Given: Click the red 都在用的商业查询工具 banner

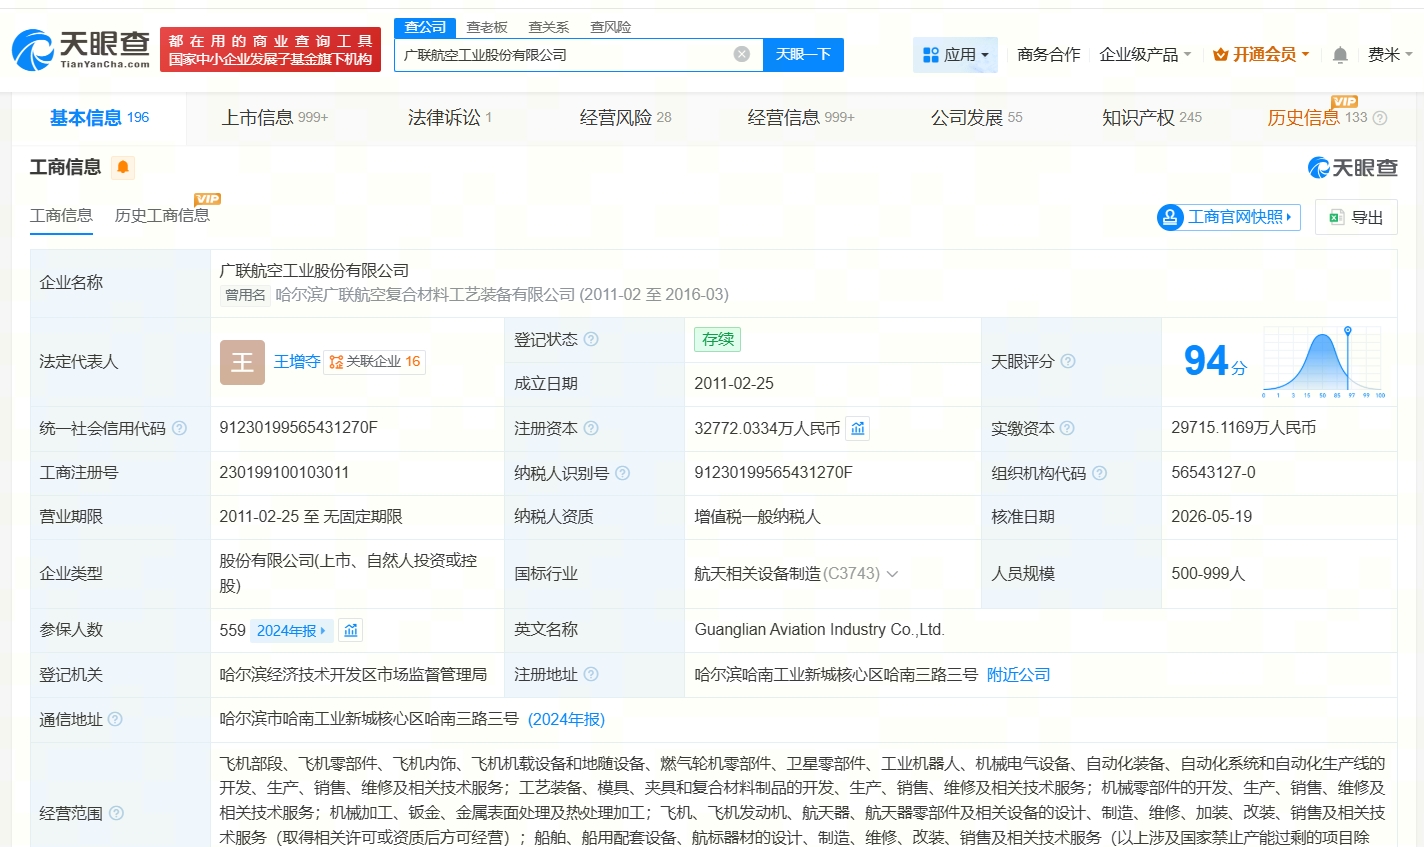Looking at the screenshot, I should pos(270,50).
